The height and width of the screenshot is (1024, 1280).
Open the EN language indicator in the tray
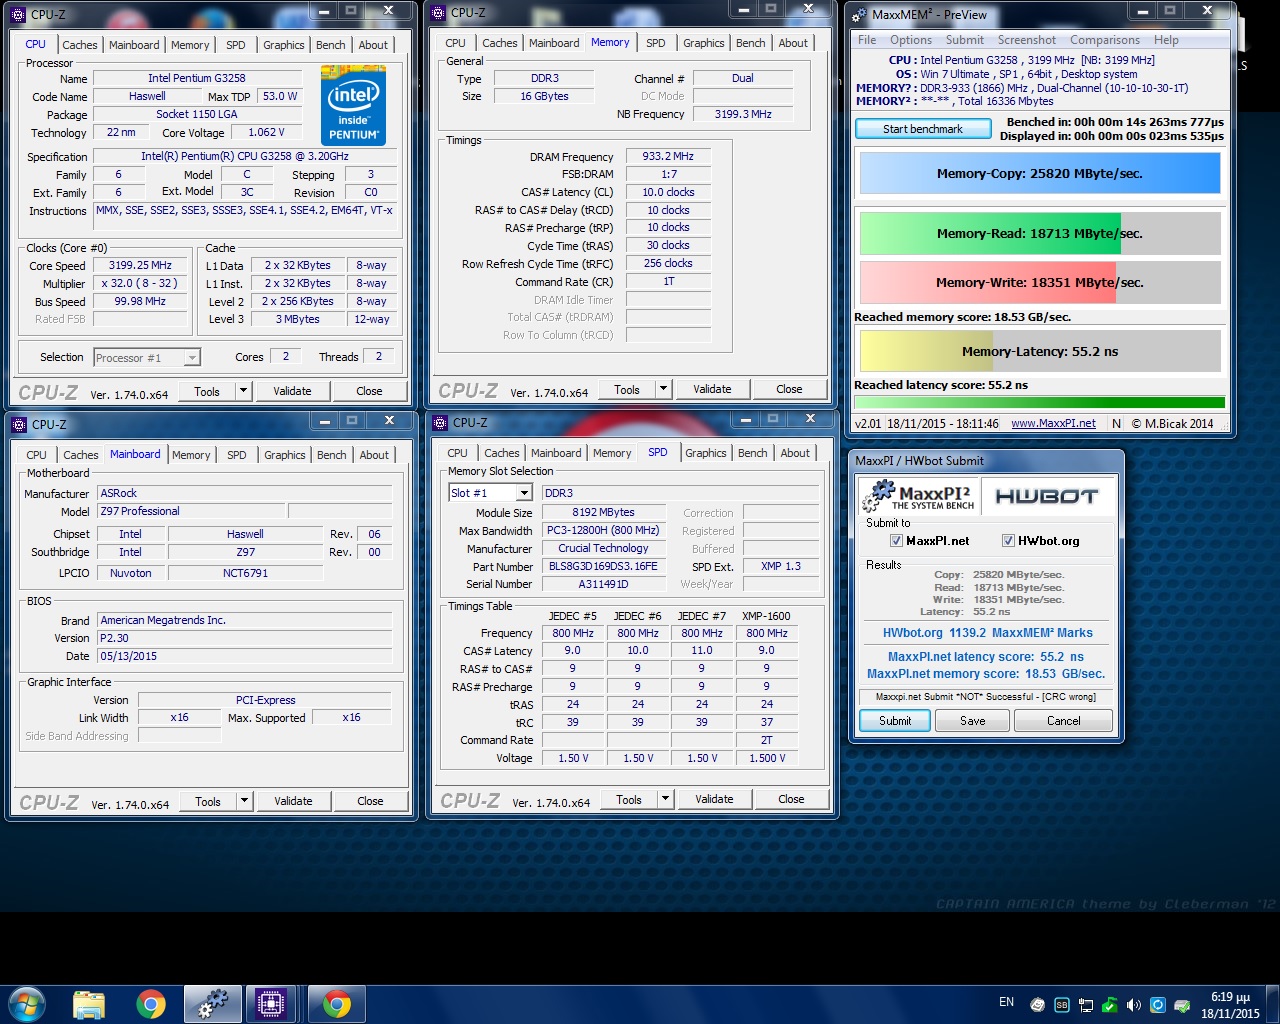tap(1006, 1002)
